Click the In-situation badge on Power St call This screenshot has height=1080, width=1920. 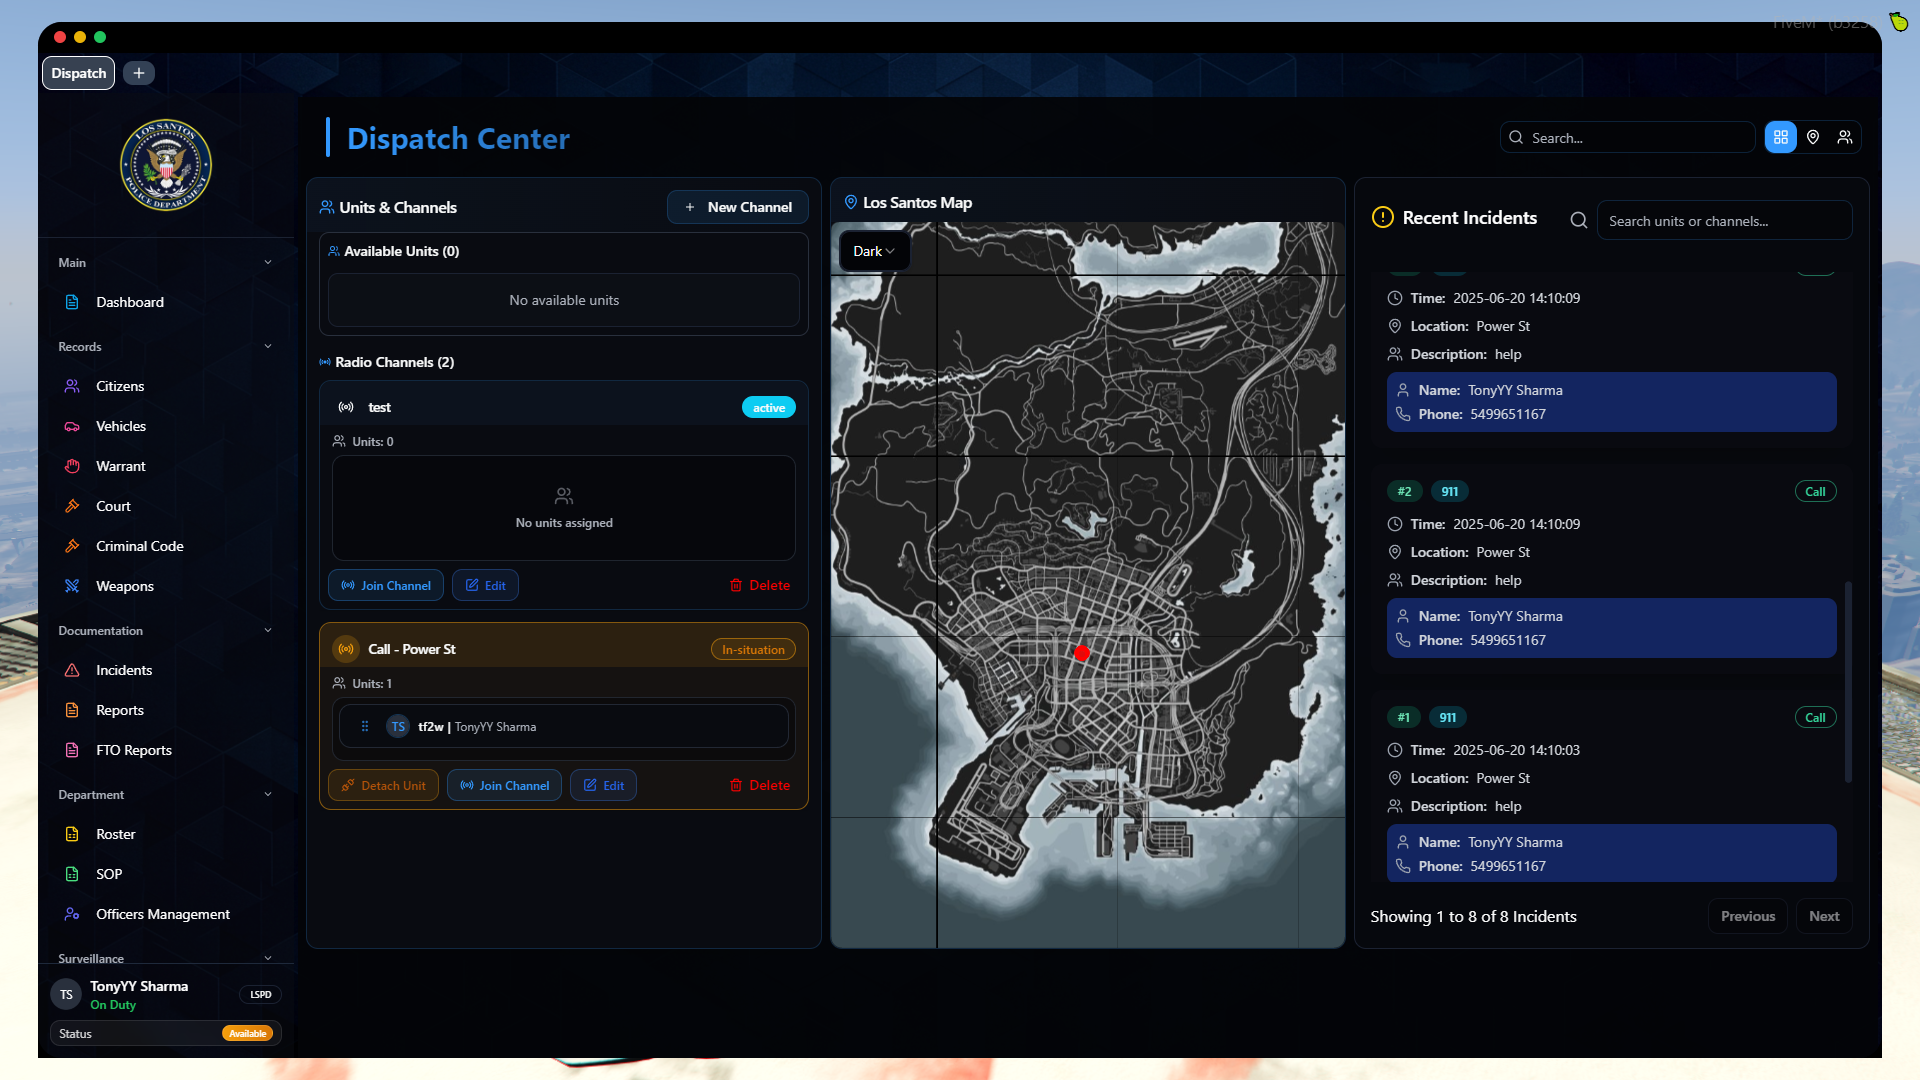(753, 650)
